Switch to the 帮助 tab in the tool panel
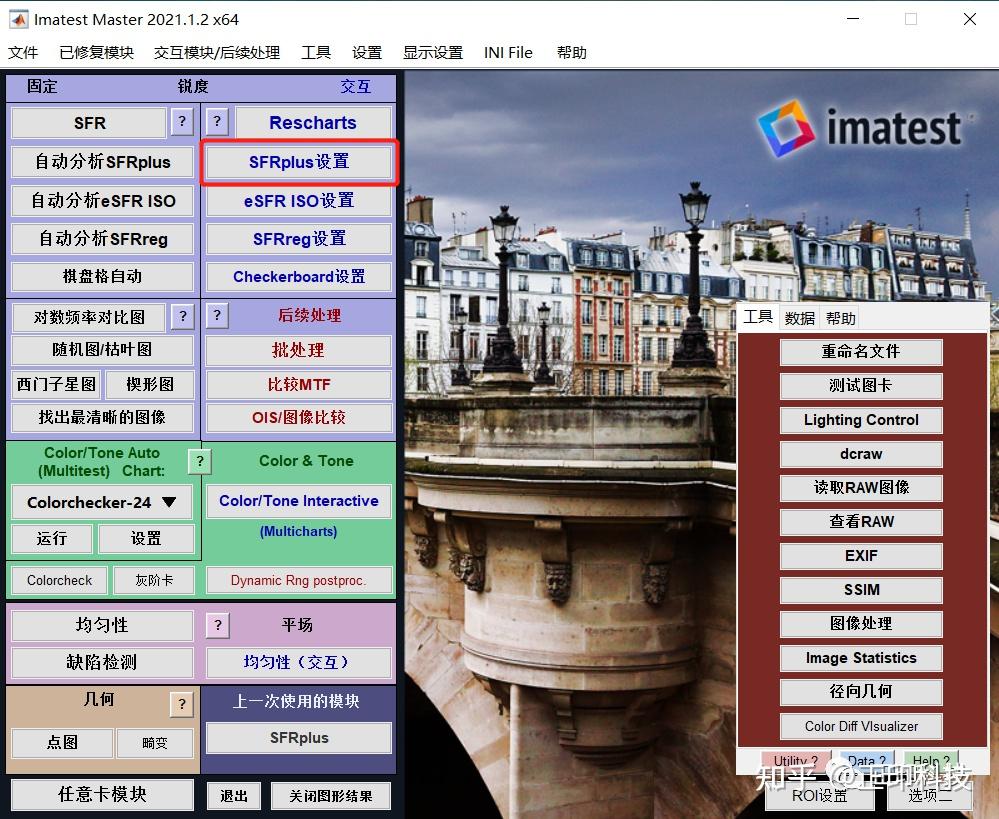 [x=840, y=318]
